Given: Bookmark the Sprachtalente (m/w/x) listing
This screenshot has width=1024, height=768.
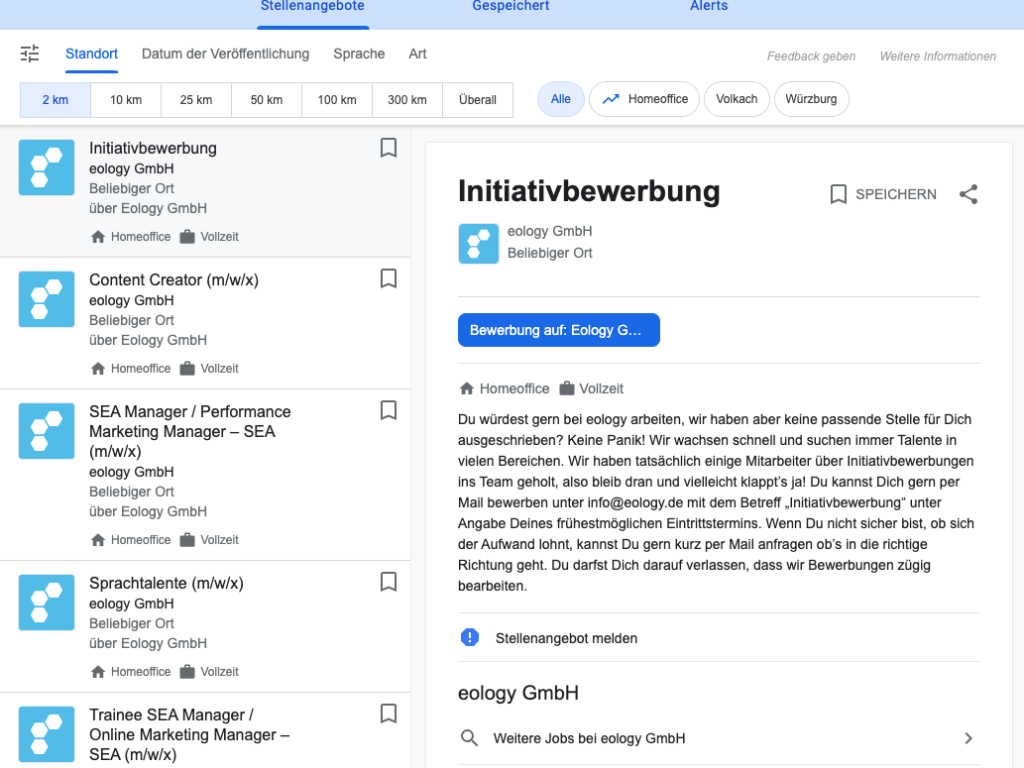Looking at the screenshot, I should pyautogui.click(x=389, y=581).
